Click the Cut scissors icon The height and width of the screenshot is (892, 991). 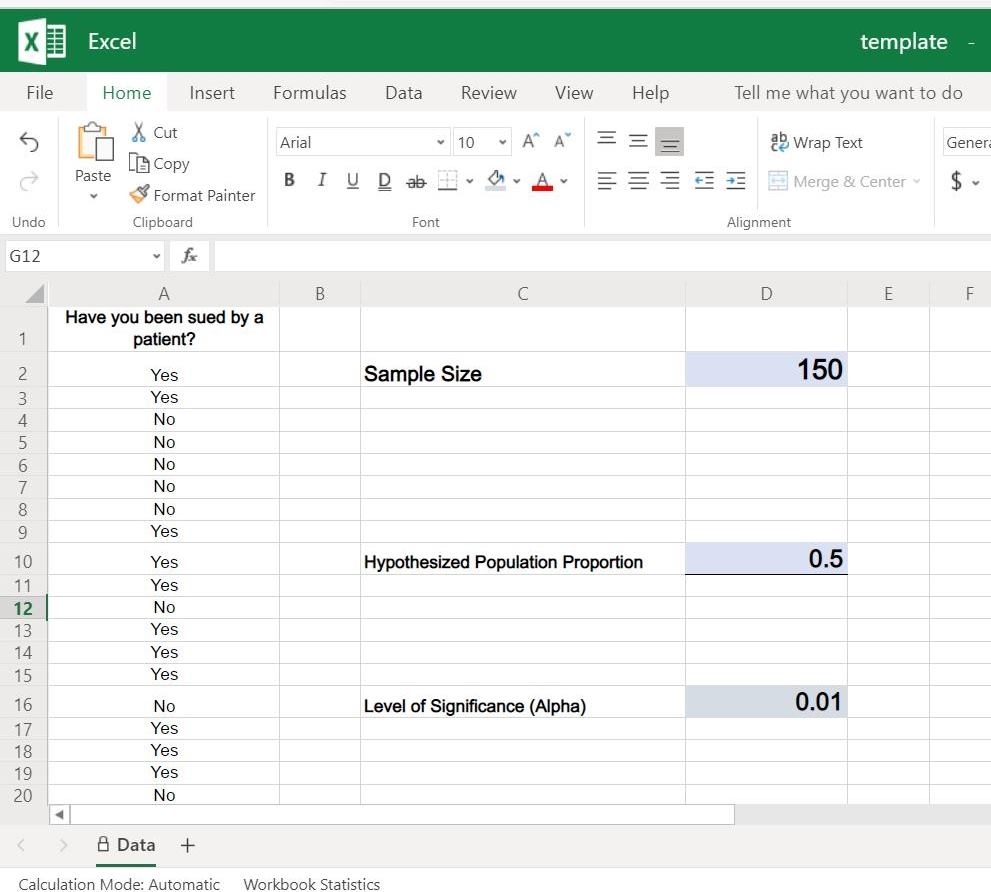point(140,132)
